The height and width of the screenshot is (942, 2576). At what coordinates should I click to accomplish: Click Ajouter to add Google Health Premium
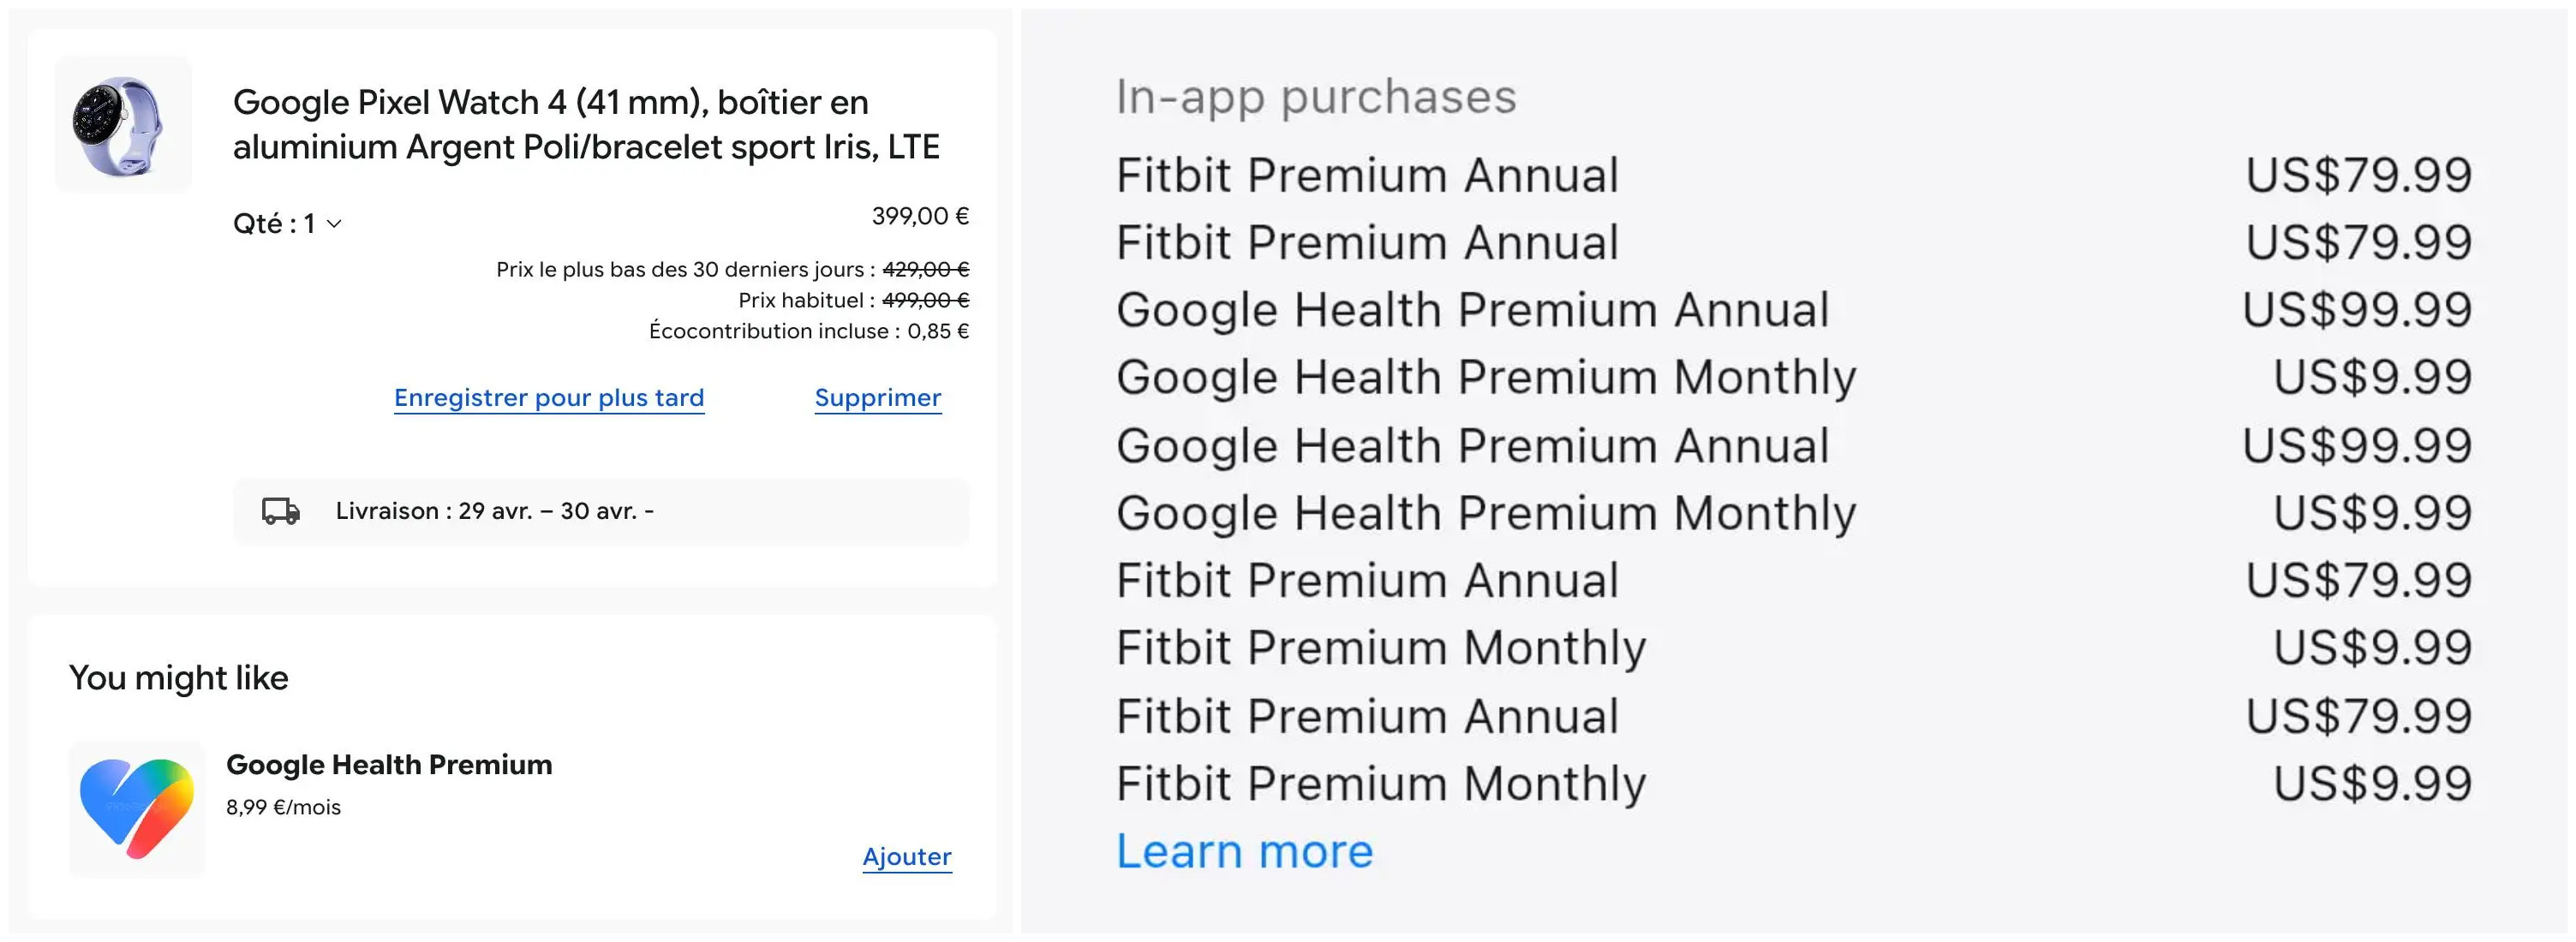tap(906, 857)
